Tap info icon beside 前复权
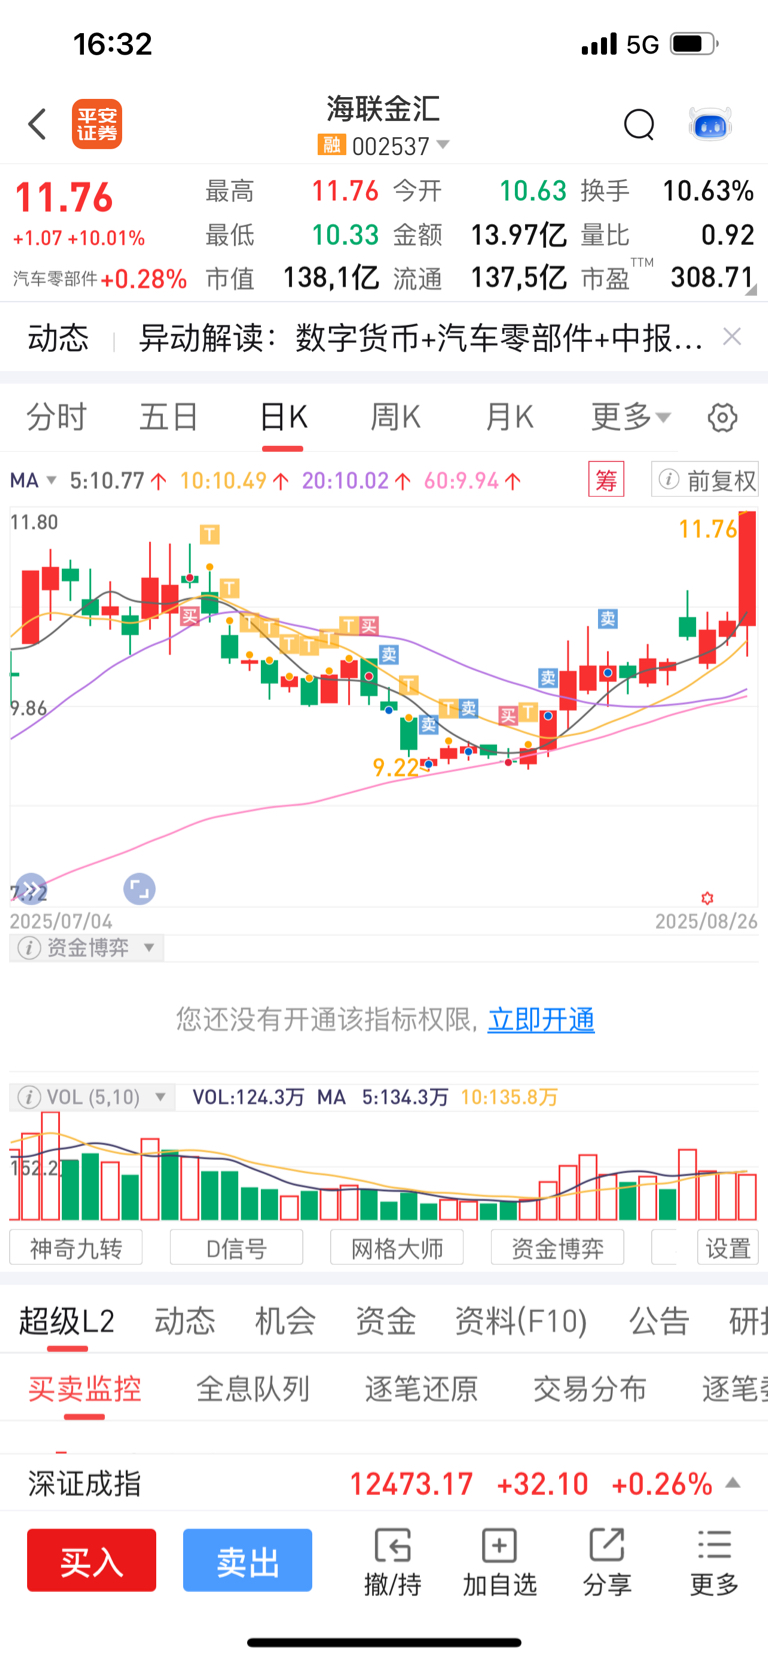 pyautogui.click(x=669, y=480)
